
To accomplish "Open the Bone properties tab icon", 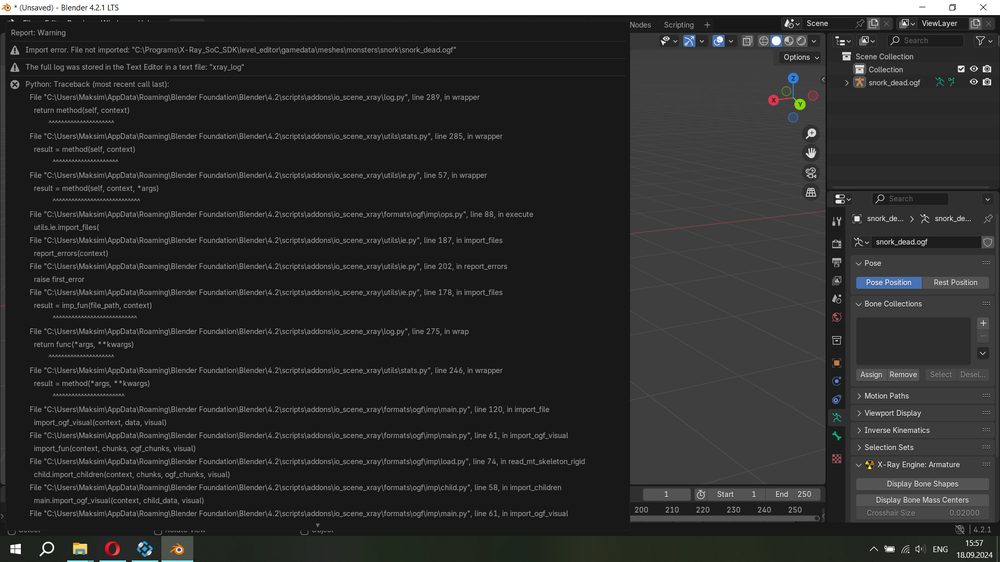I will pos(837,437).
